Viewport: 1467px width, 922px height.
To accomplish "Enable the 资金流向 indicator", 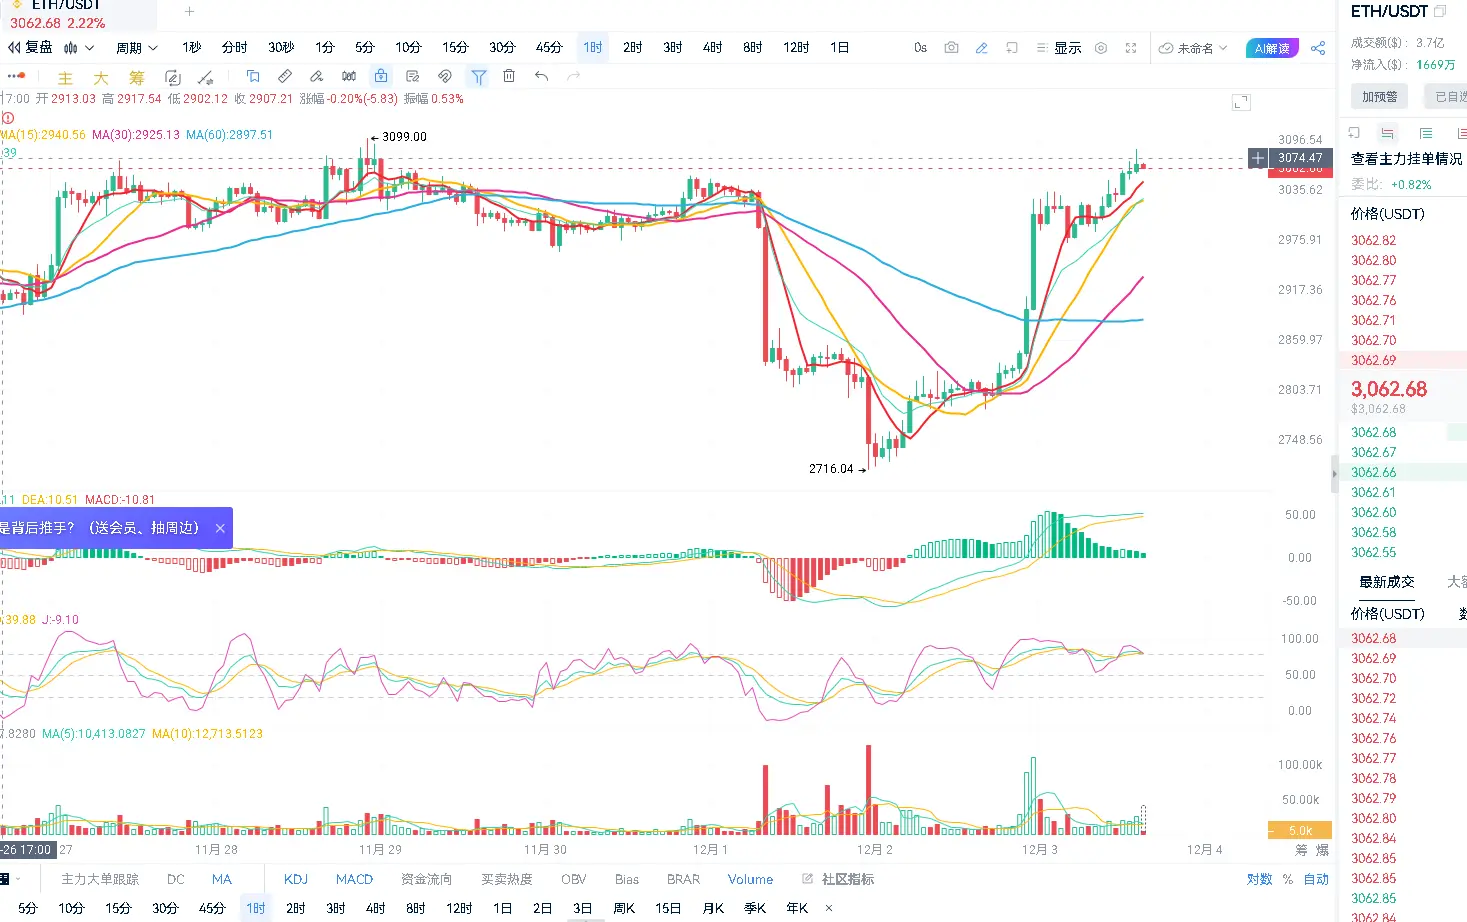I will 427,879.
